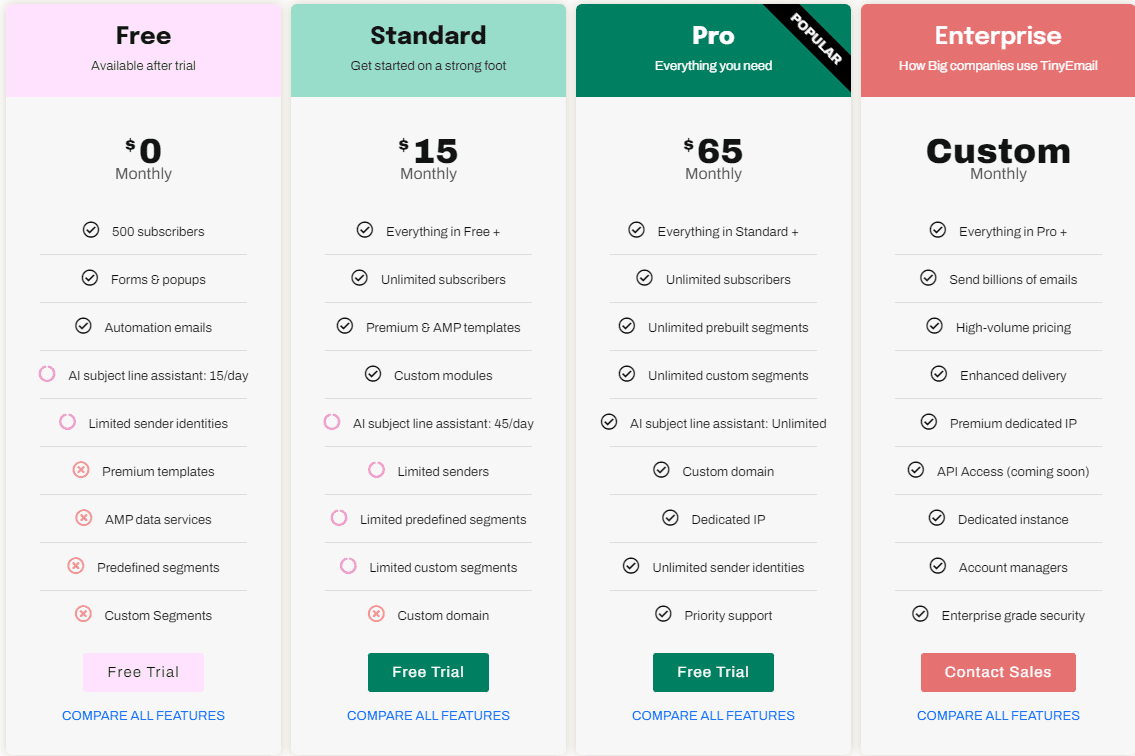Select the "Enterprise" plan header
Screen dimensions: 1135x756
pos(997,35)
